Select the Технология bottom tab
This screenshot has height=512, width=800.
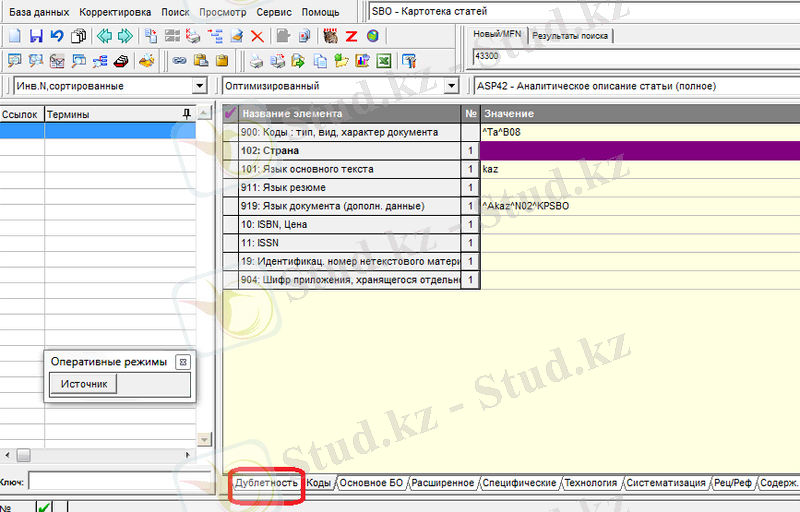click(591, 482)
